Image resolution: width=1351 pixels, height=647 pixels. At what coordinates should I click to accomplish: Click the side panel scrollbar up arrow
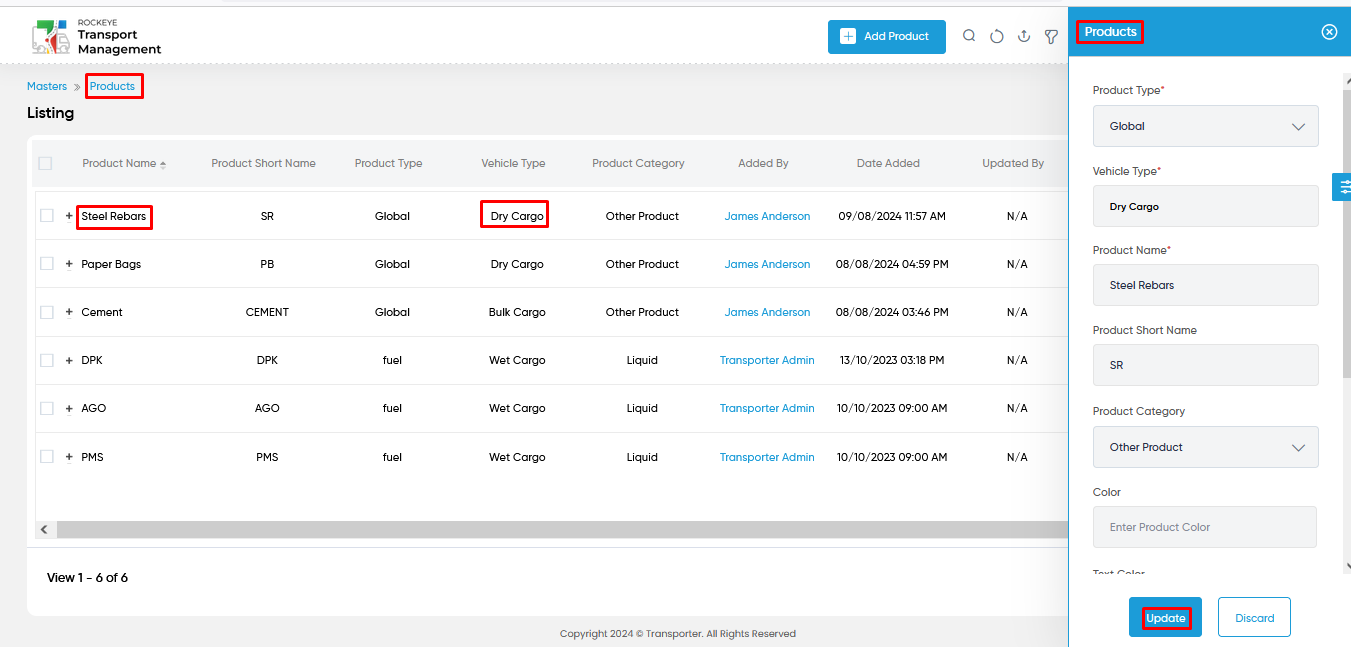coord(1347,80)
